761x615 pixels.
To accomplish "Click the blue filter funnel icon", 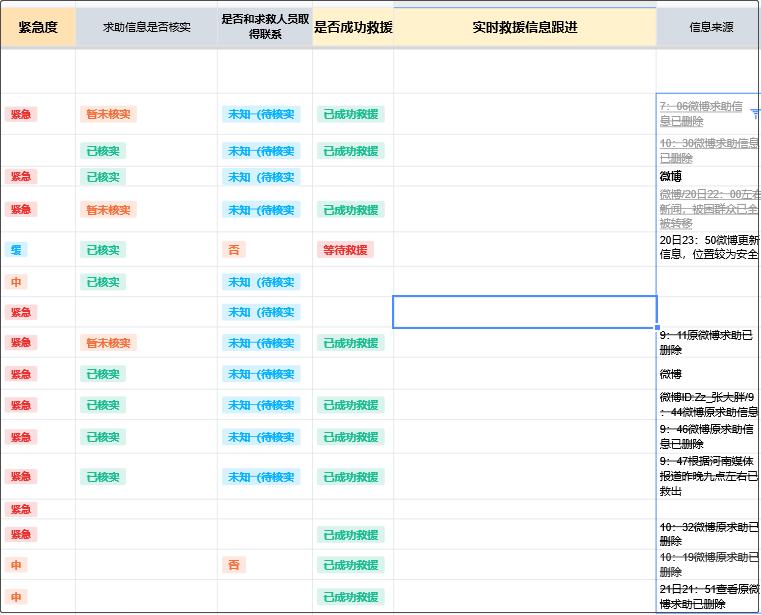I will coord(755,114).
